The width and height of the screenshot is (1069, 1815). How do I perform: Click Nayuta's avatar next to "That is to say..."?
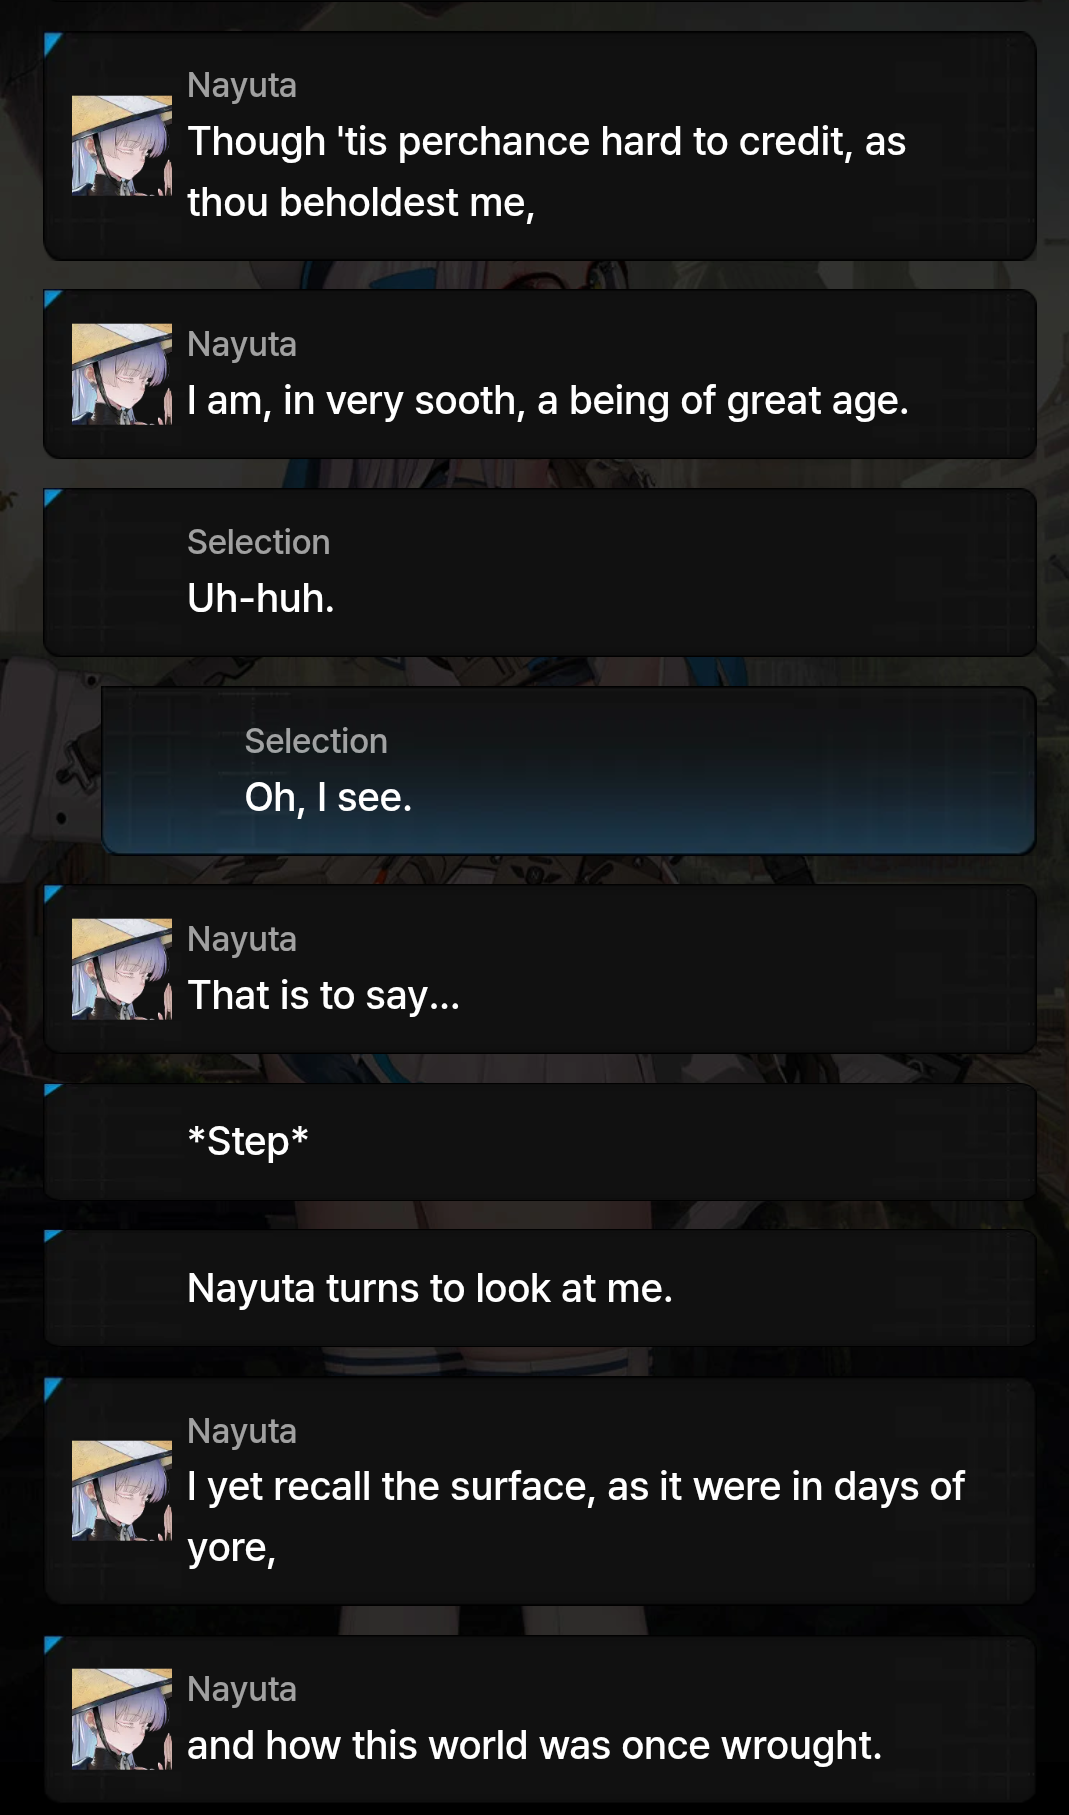coord(122,969)
